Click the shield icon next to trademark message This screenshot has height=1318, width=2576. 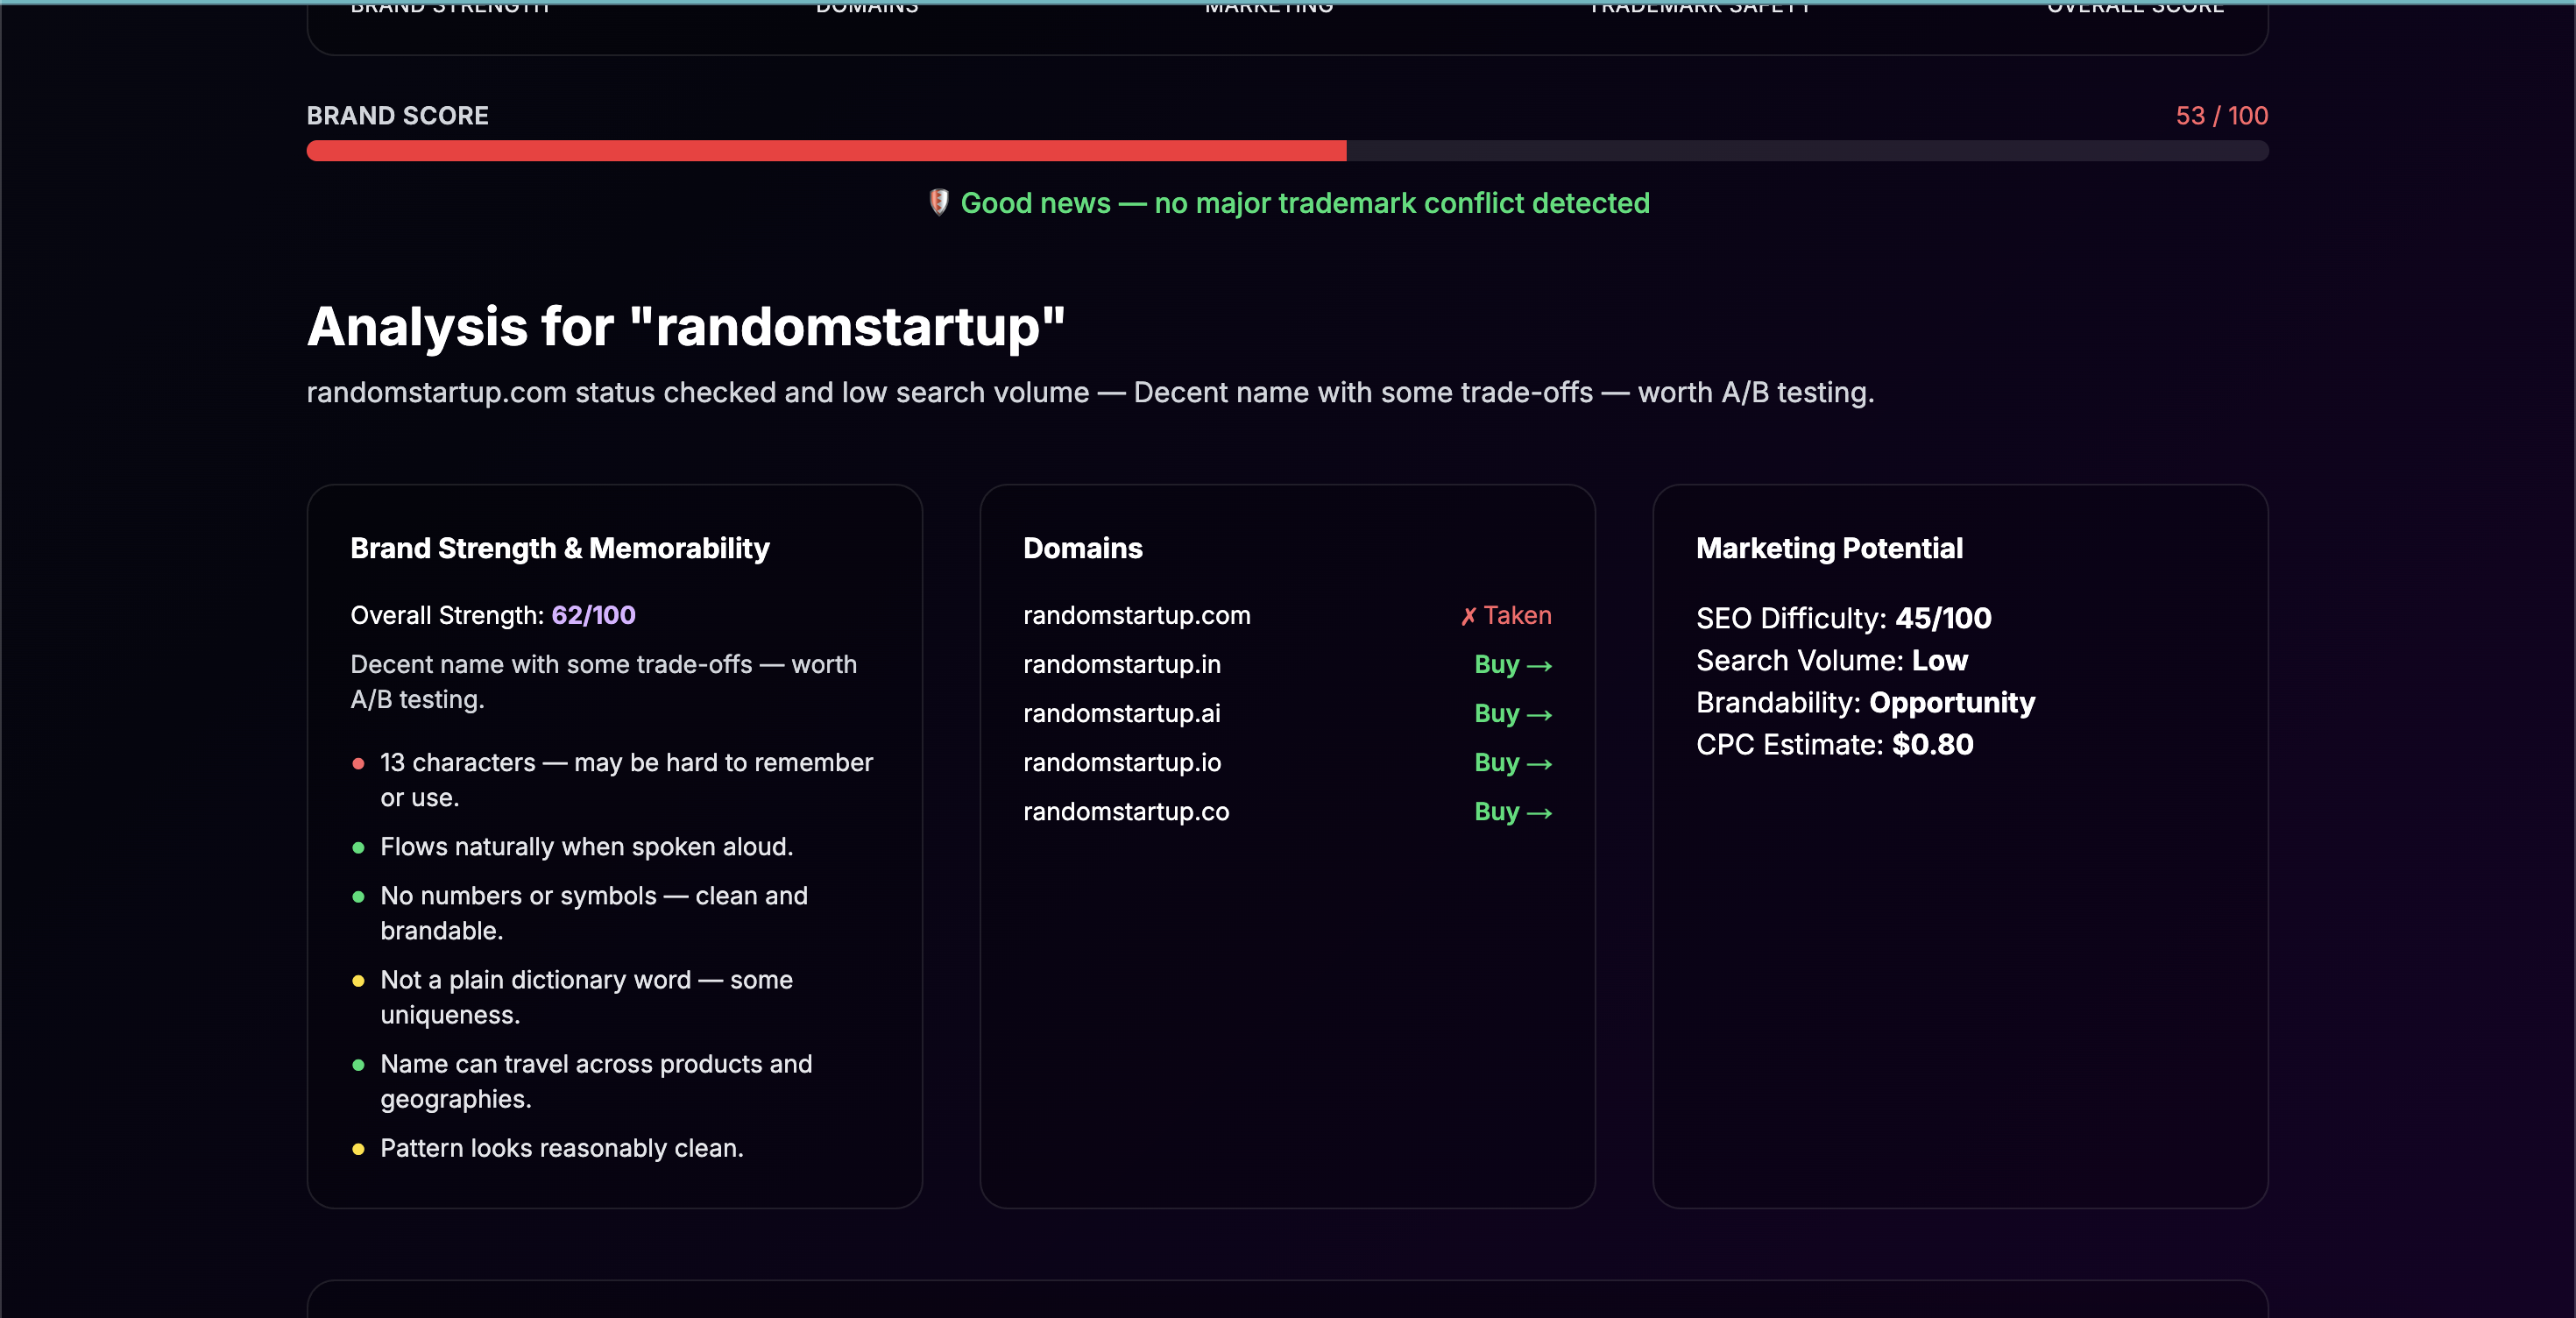[x=938, y=203]
